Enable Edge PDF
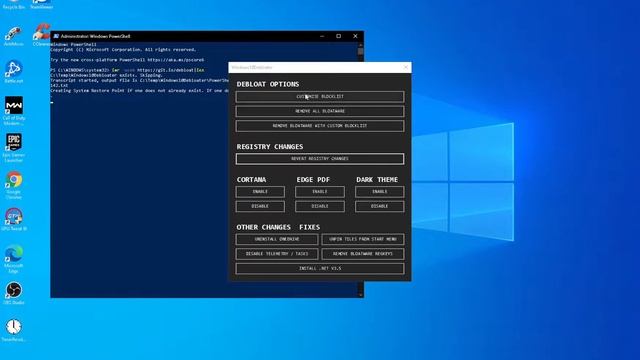 320,192
